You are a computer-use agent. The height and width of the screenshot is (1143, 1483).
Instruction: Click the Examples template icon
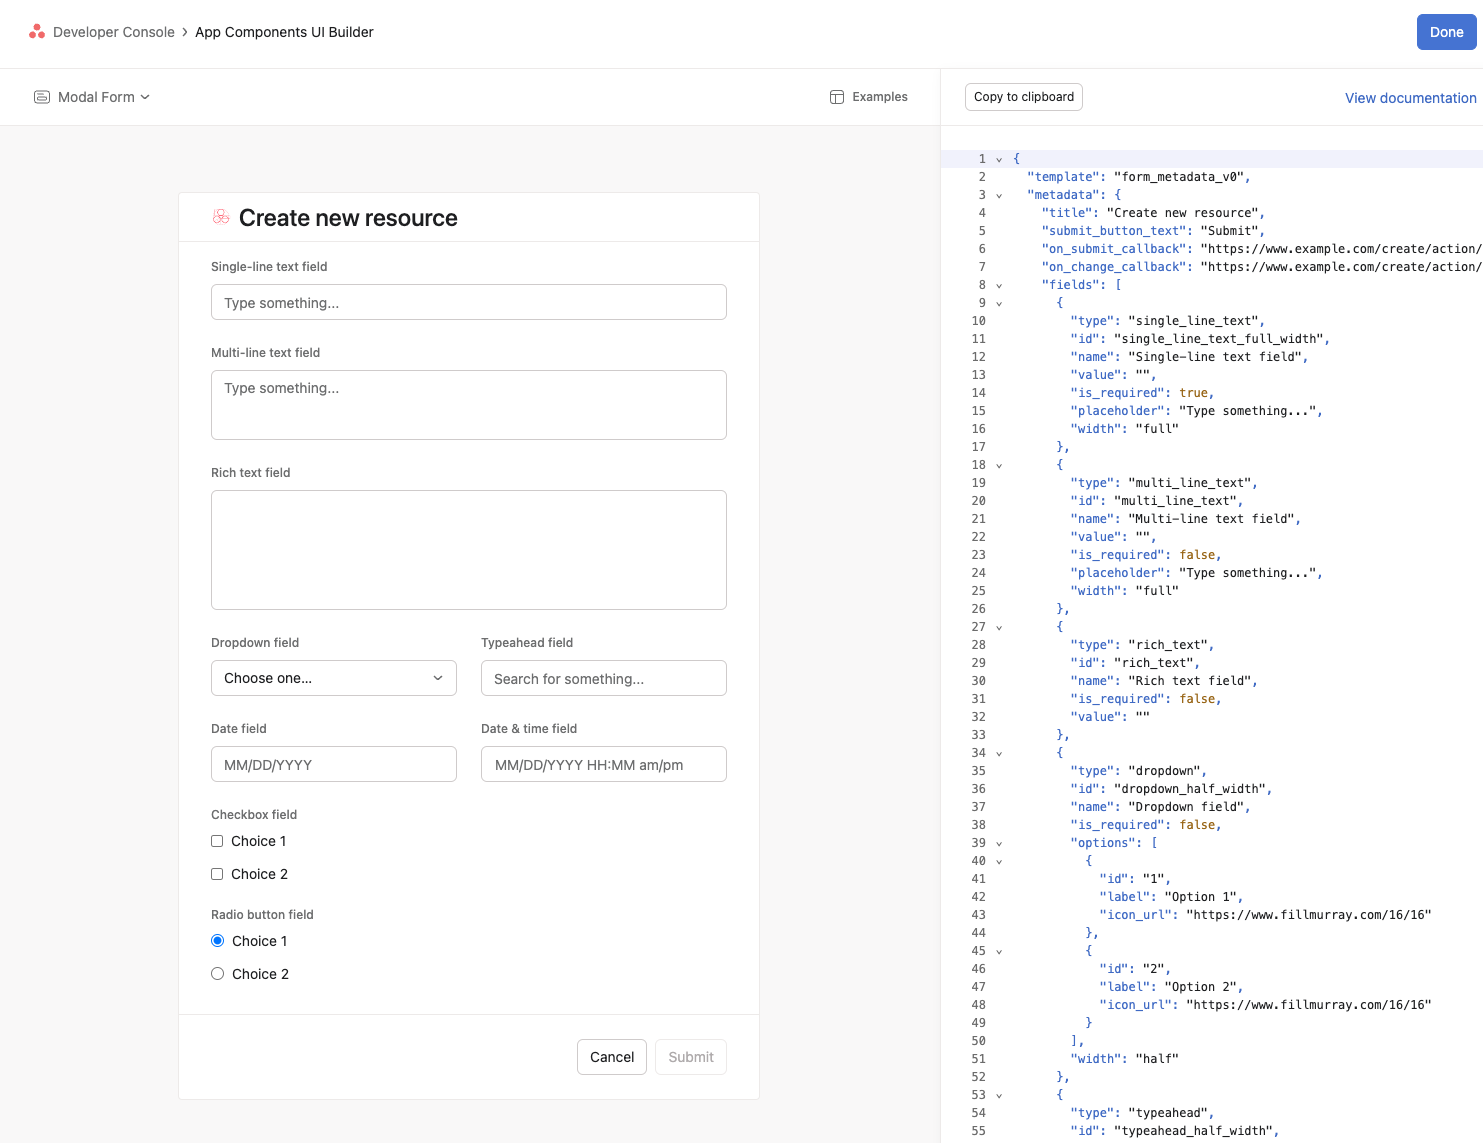(837, 97)
